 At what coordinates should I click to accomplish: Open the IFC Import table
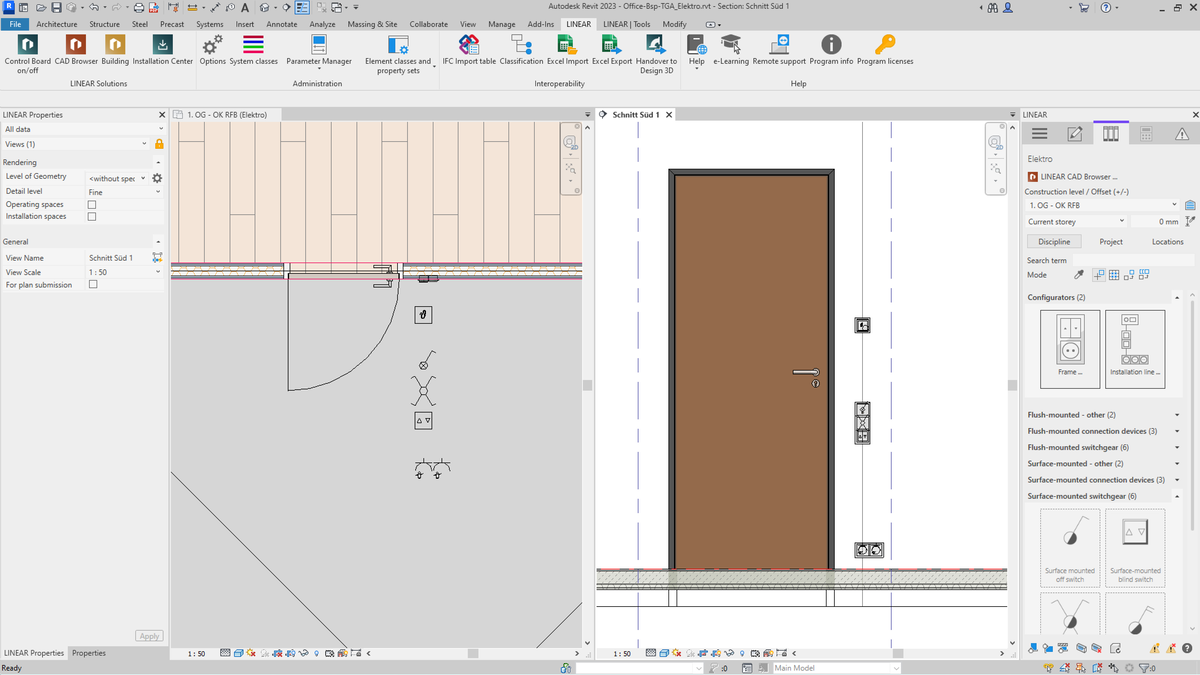click(468, 45)
